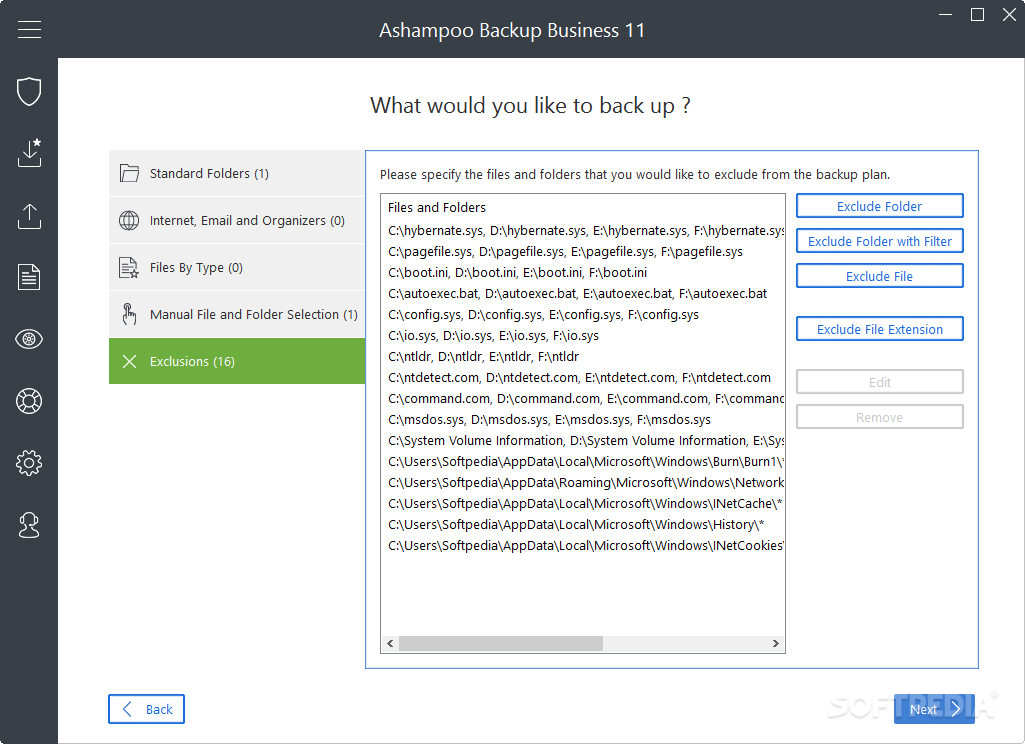
Task: Click the right arrow of horizontal scrollbar
Action: pos(775,643)
